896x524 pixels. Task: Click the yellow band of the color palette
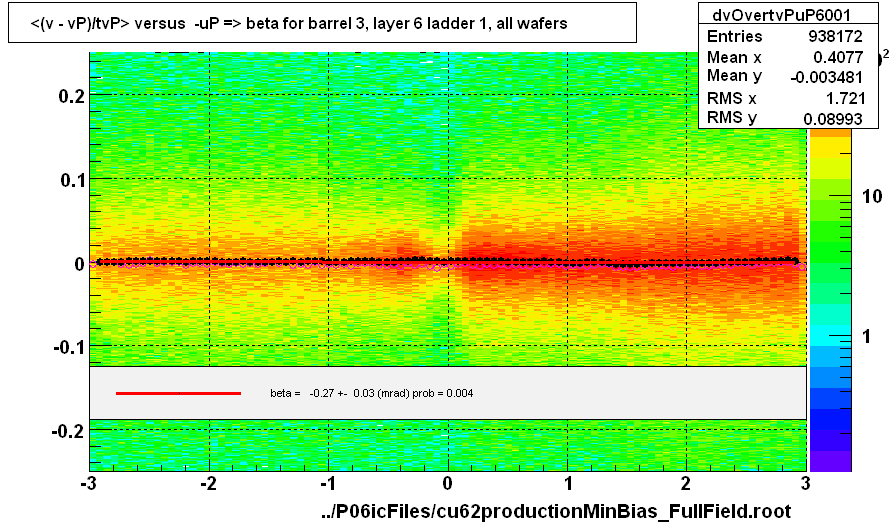[830, 149]
